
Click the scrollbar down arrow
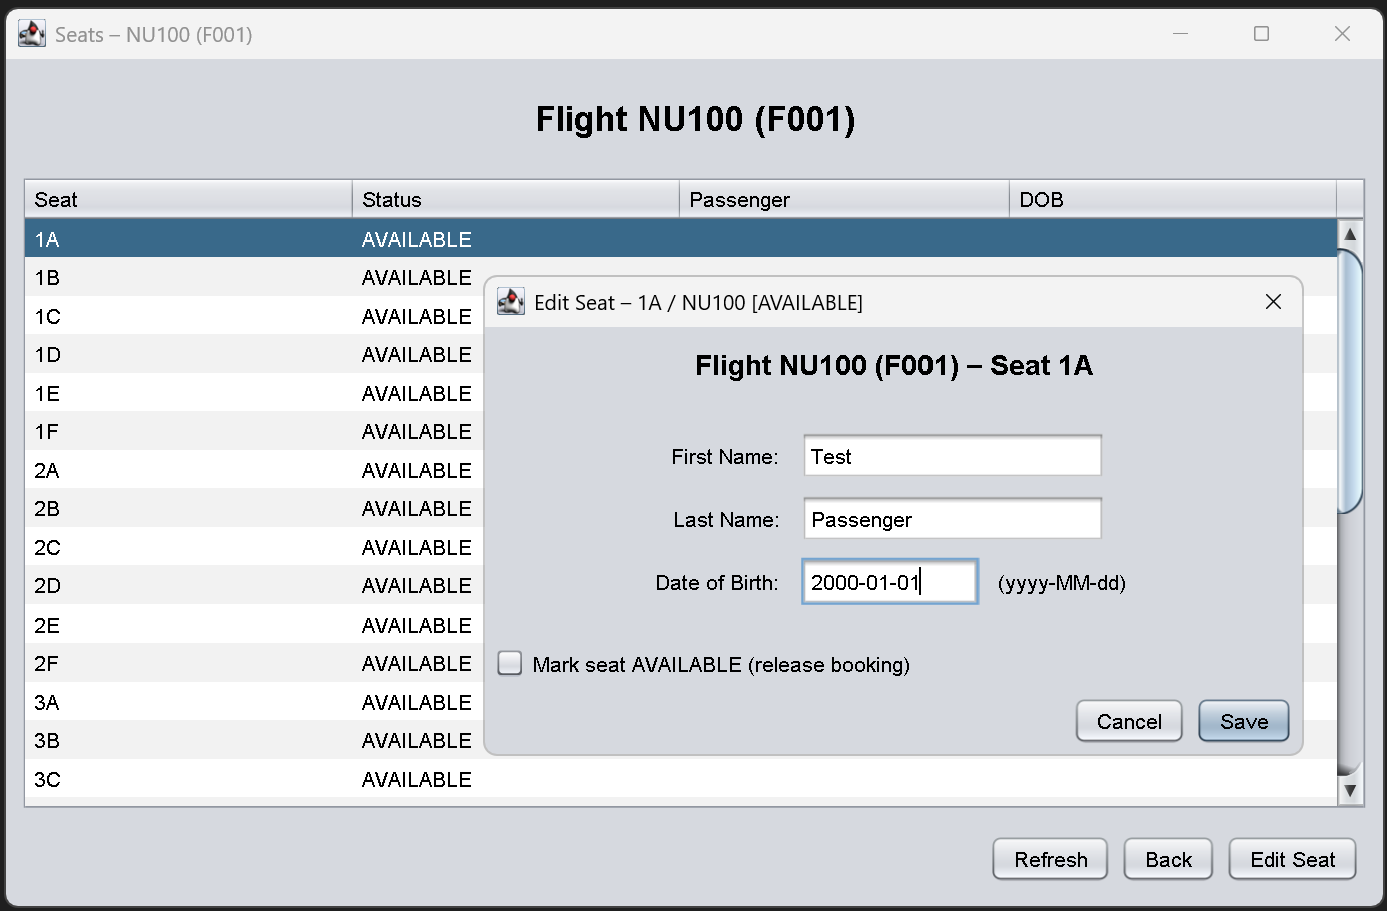point(1350,790)
